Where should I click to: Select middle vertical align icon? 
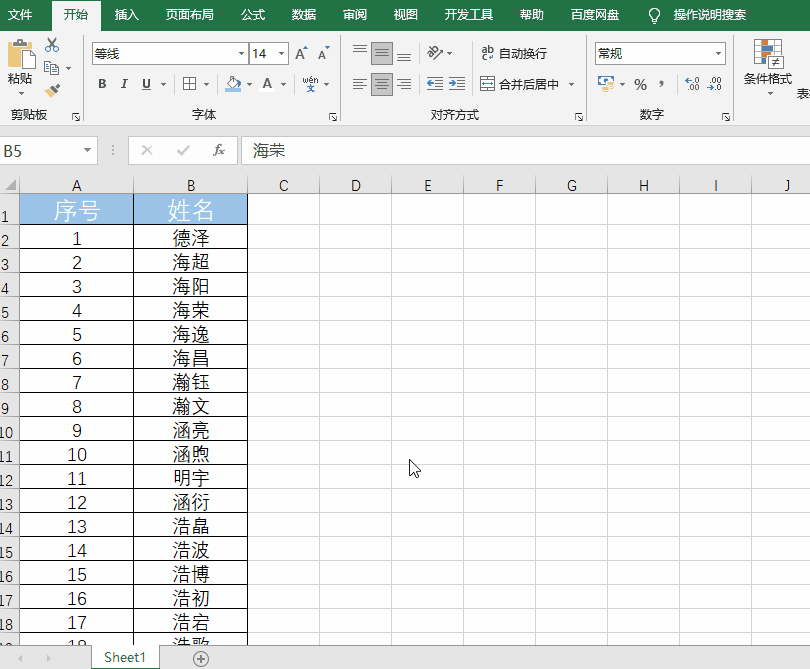coord(382,53)
